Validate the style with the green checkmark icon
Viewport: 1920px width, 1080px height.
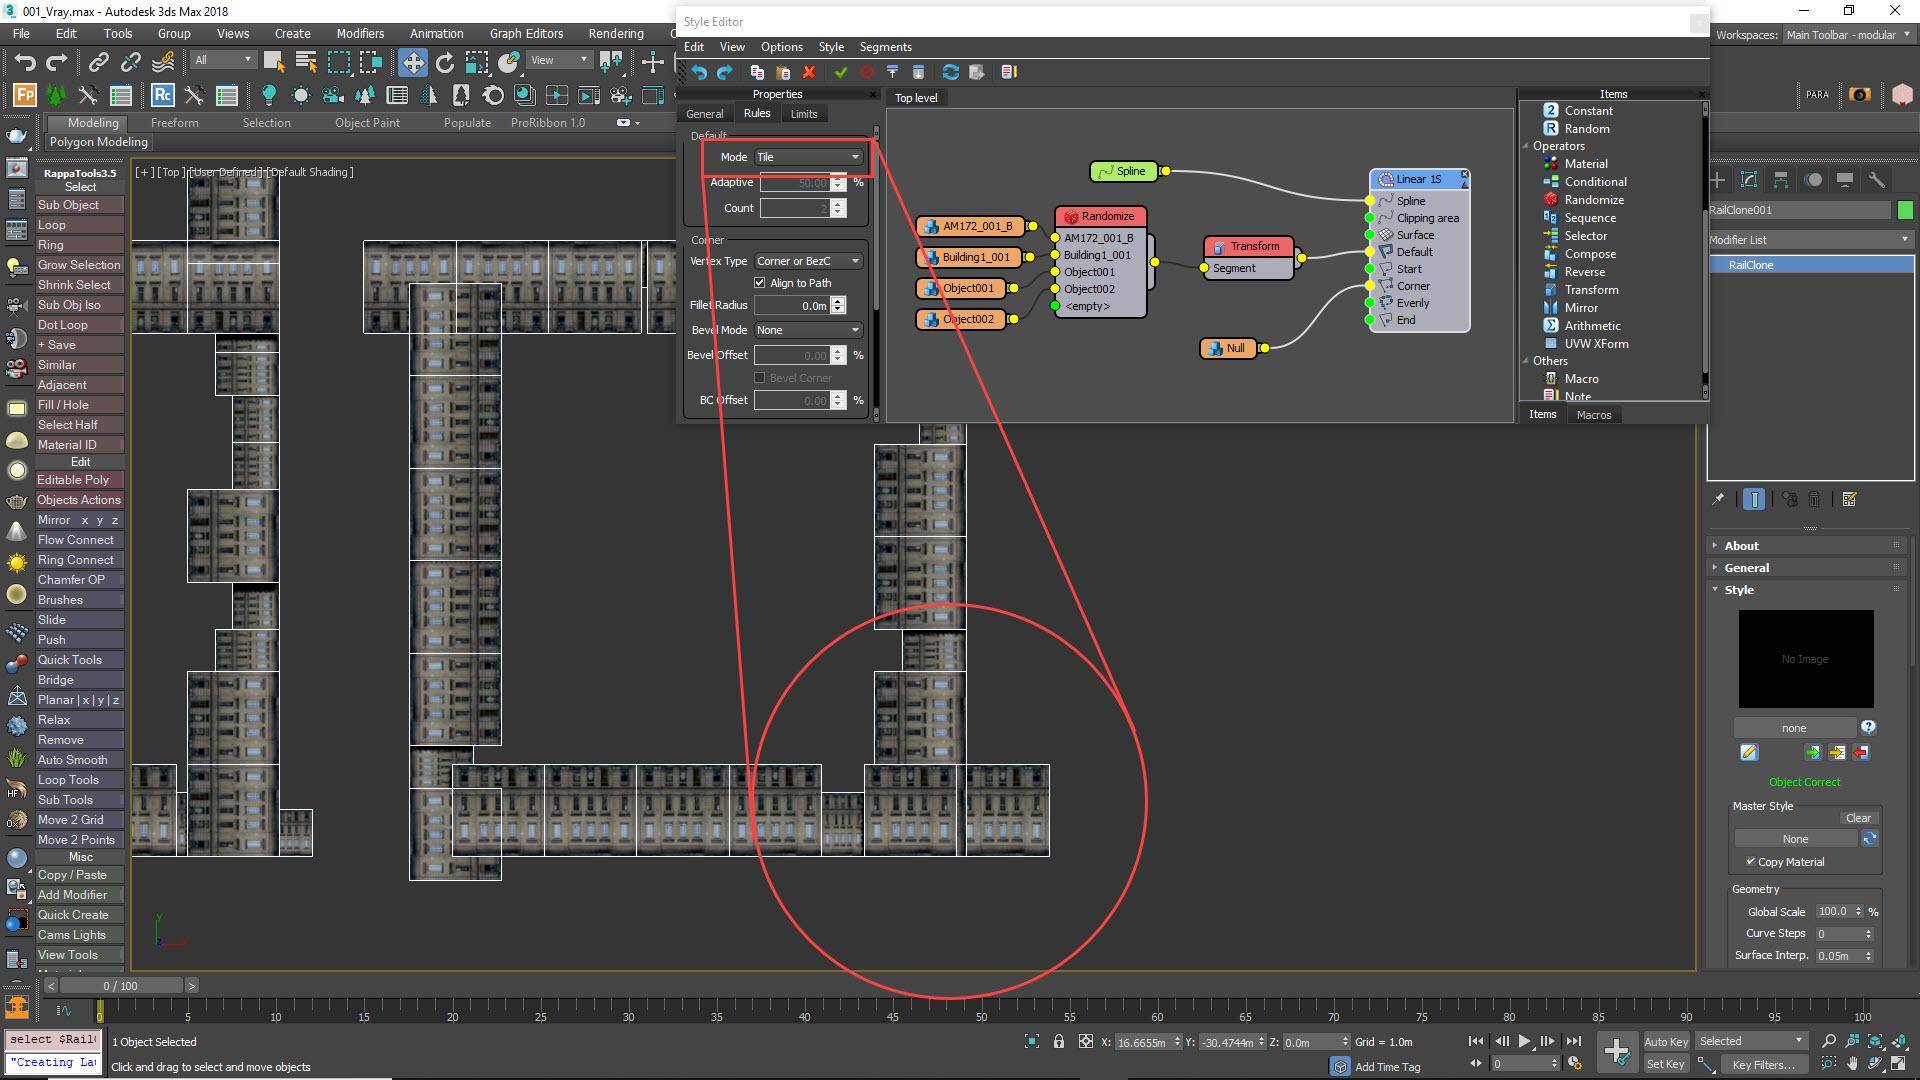point(840,72)
